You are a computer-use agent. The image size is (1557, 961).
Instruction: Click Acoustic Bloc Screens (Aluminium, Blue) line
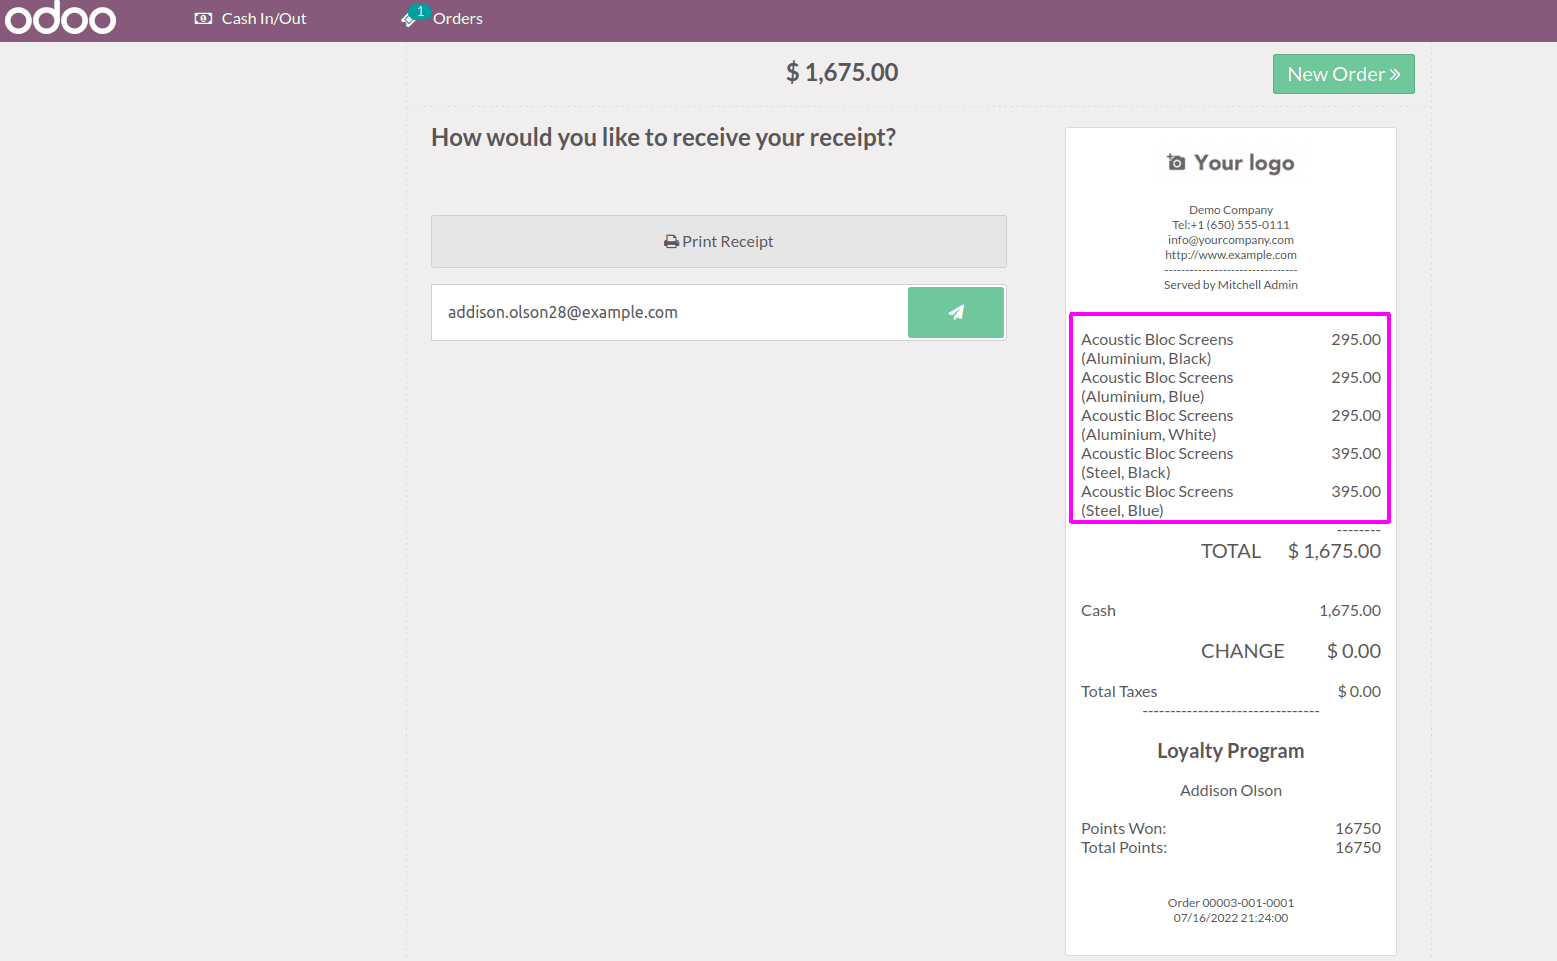pos(1230,387)
